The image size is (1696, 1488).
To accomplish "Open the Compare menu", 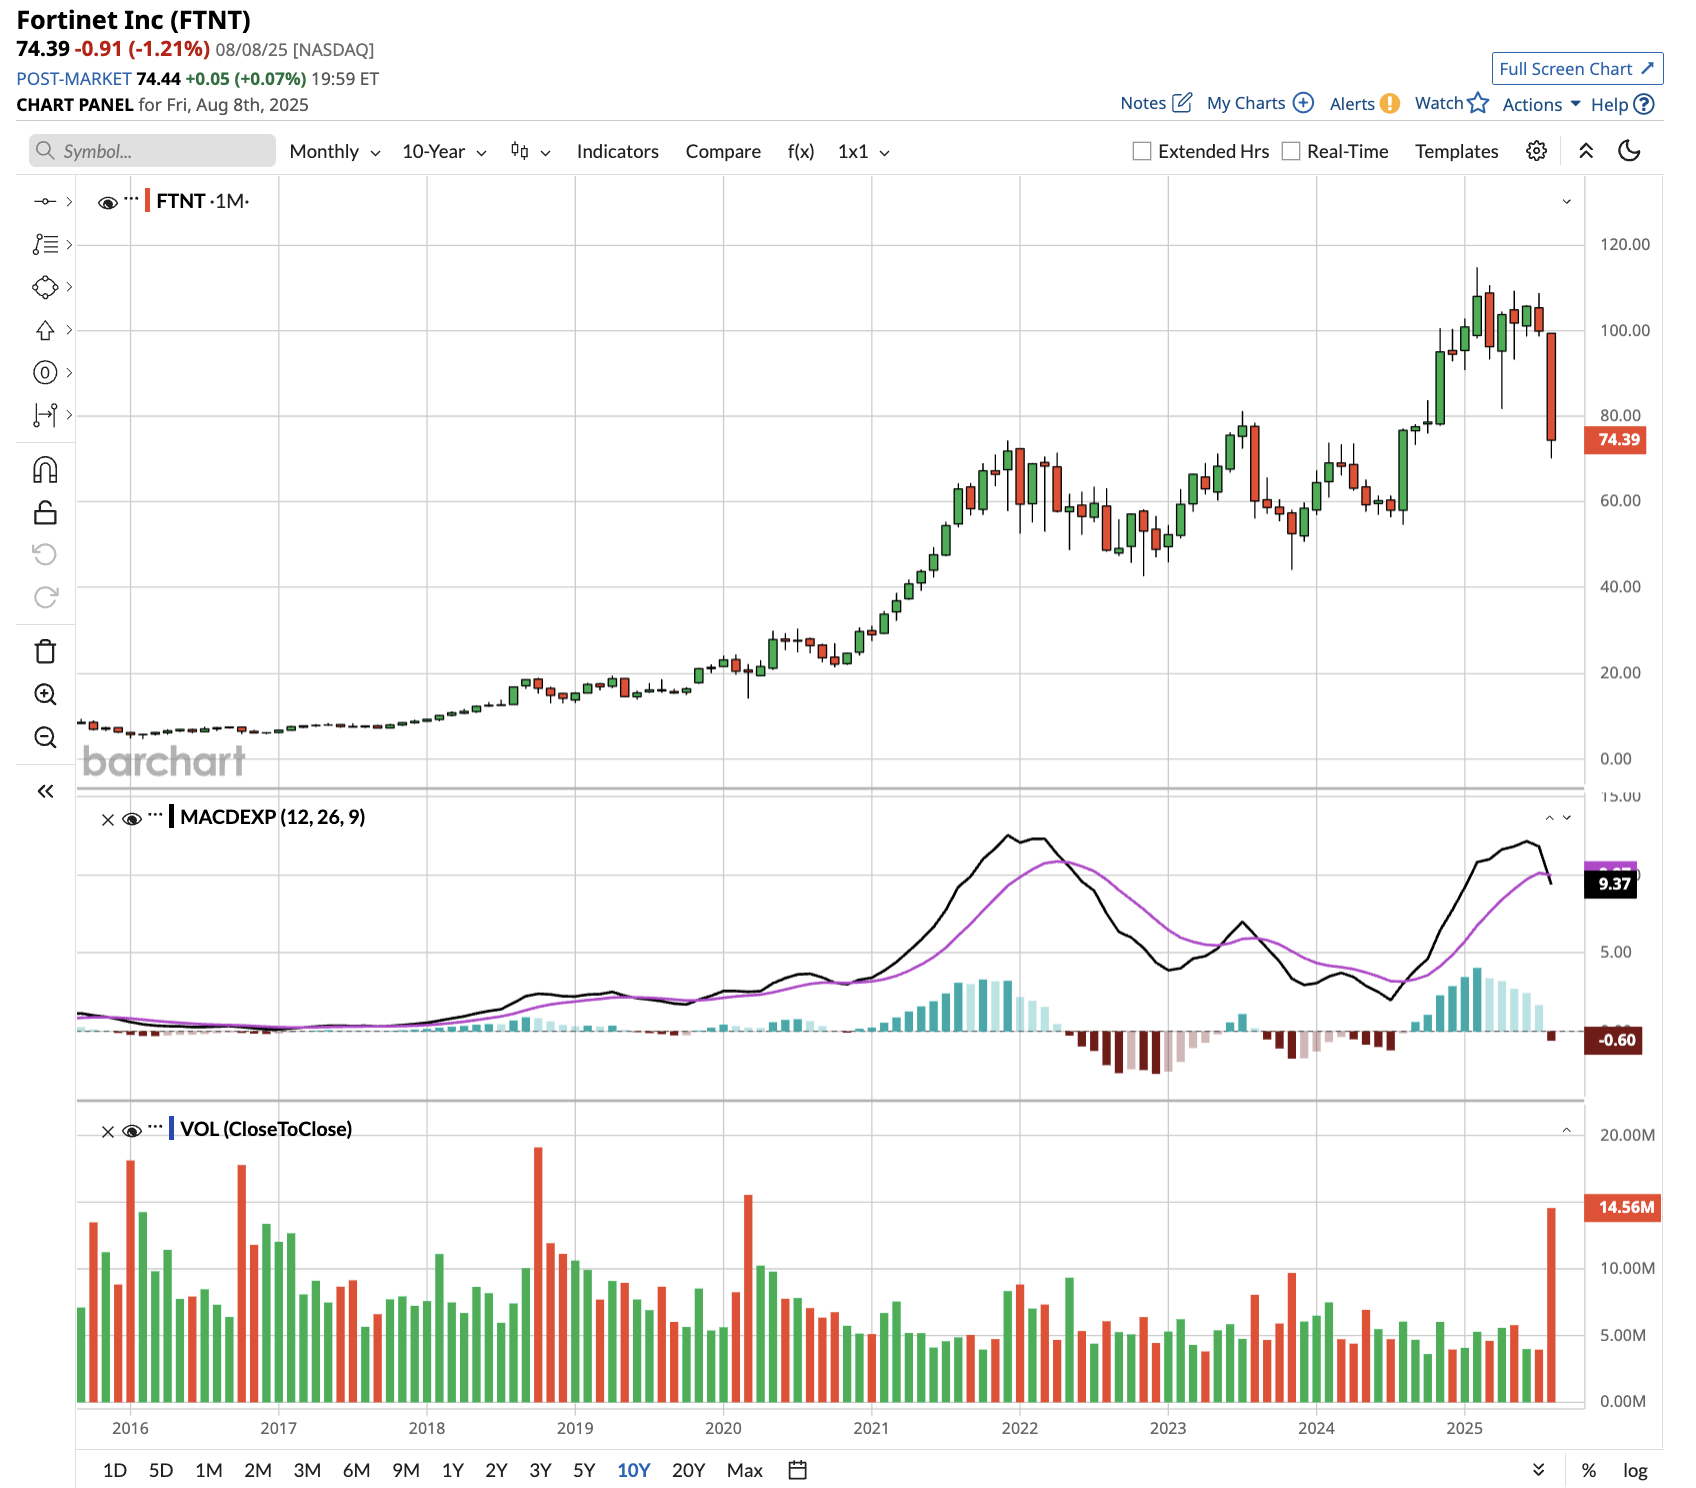I will point(723,152).
